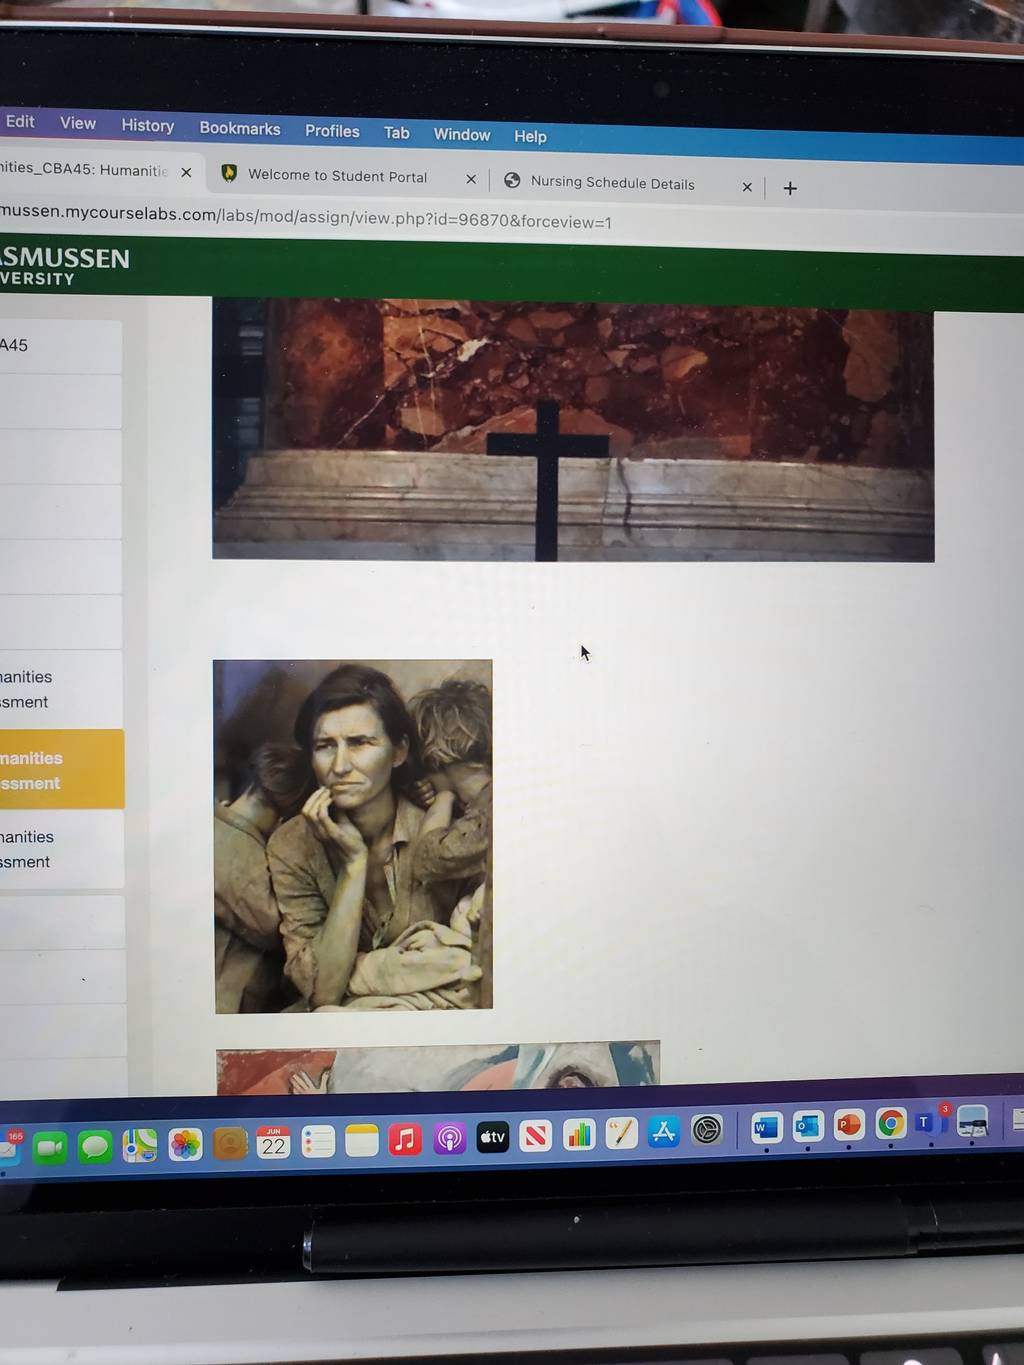Click the partially visible colorful painting

point(438,1067)
